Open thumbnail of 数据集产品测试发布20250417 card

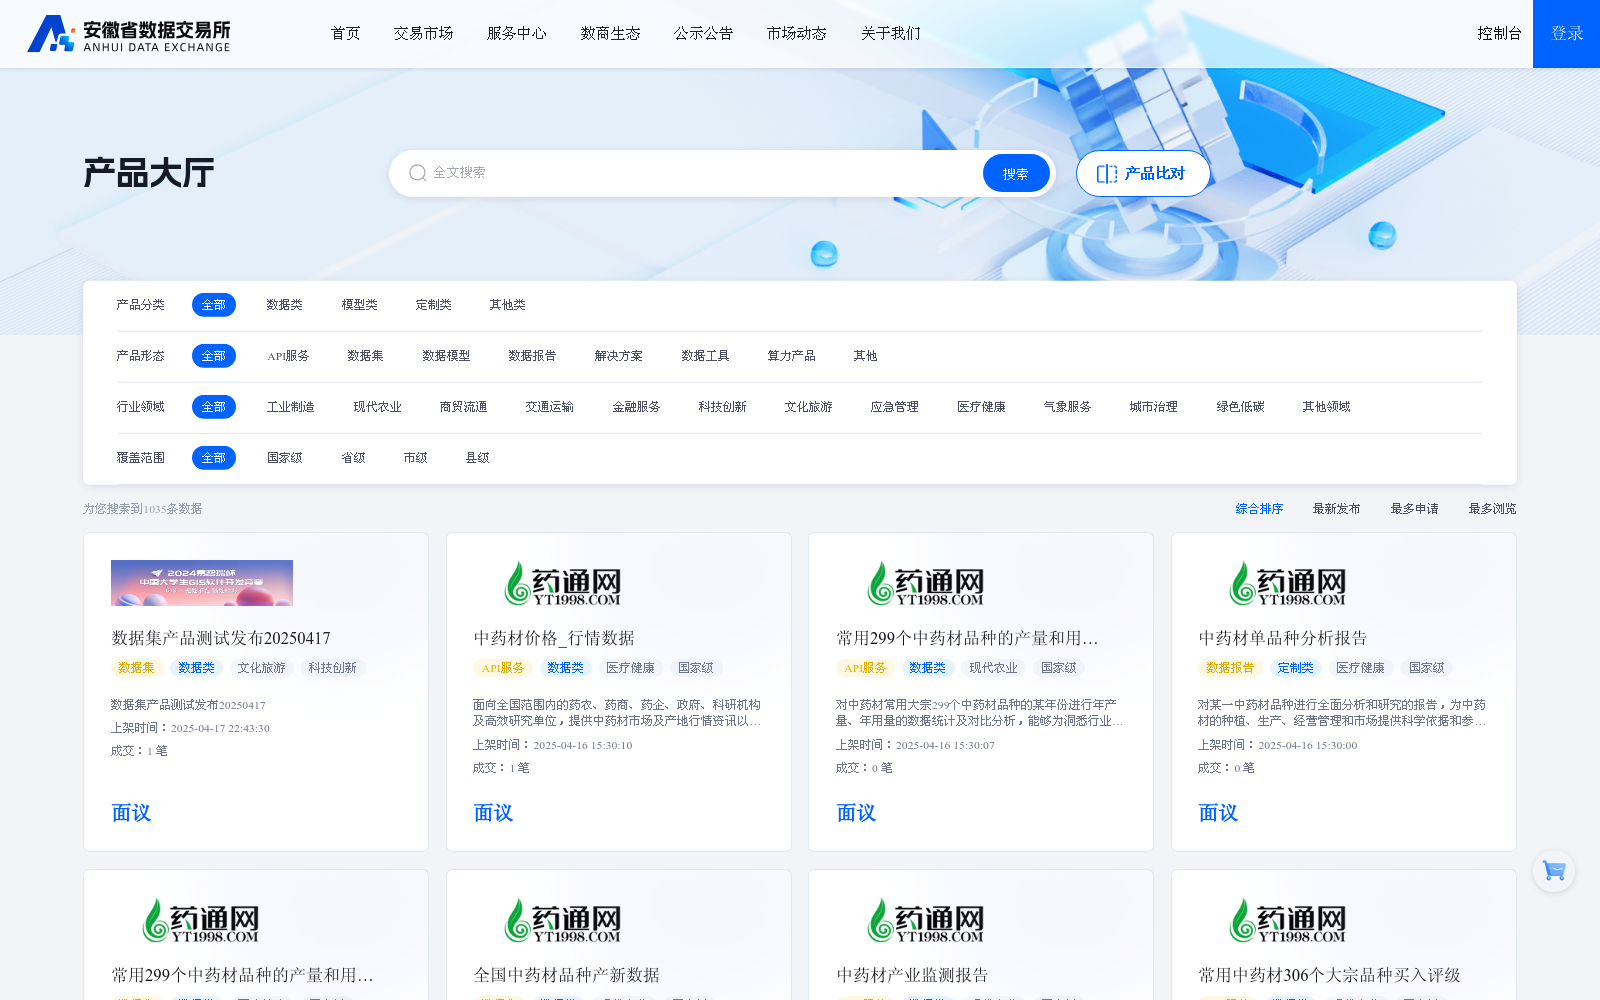pos(202,583)
